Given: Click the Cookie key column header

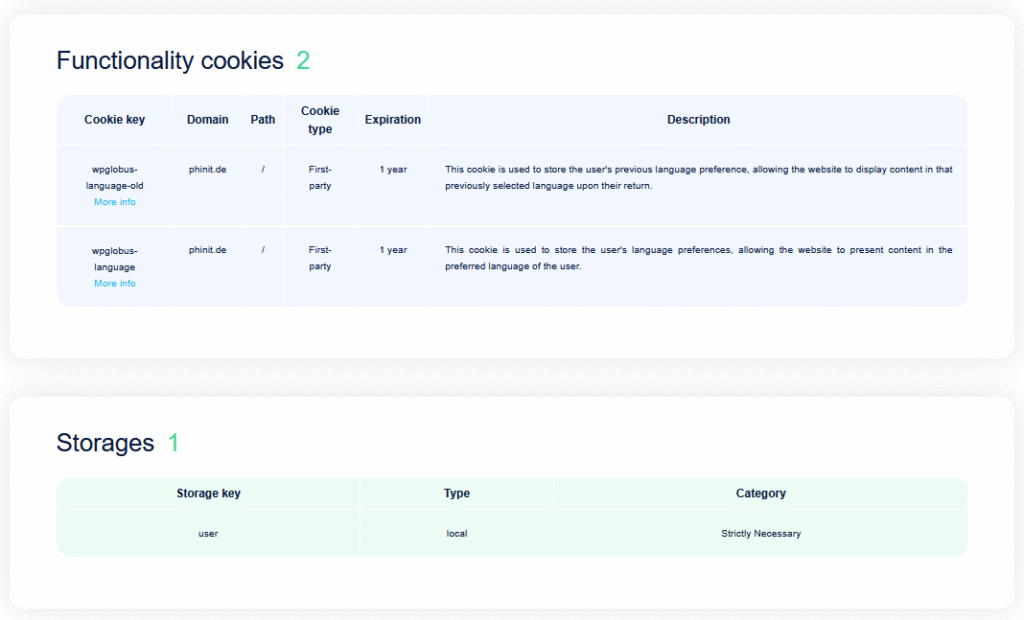Looking at the screenshot, I should coord(114,120).
